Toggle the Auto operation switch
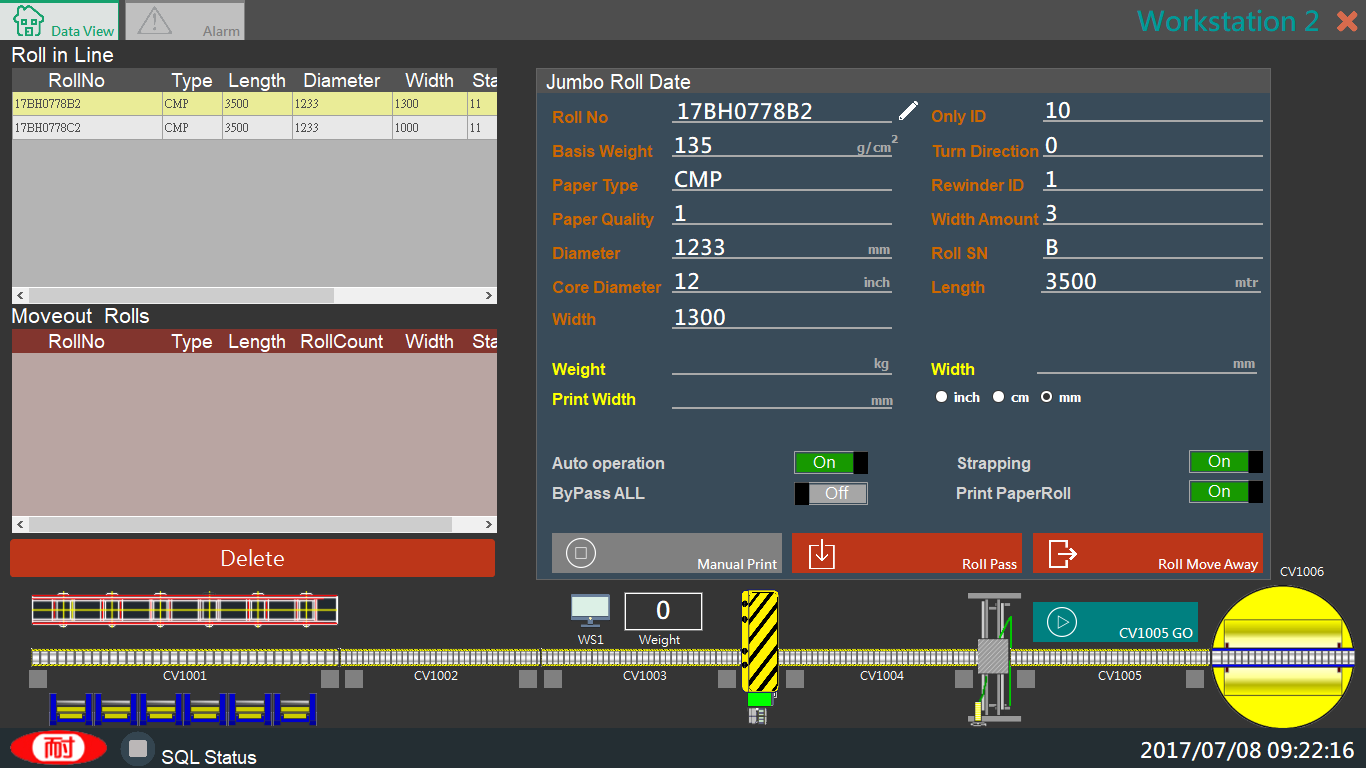The image size is (1366, 768). pyautogui.click(x=830, y=463)
